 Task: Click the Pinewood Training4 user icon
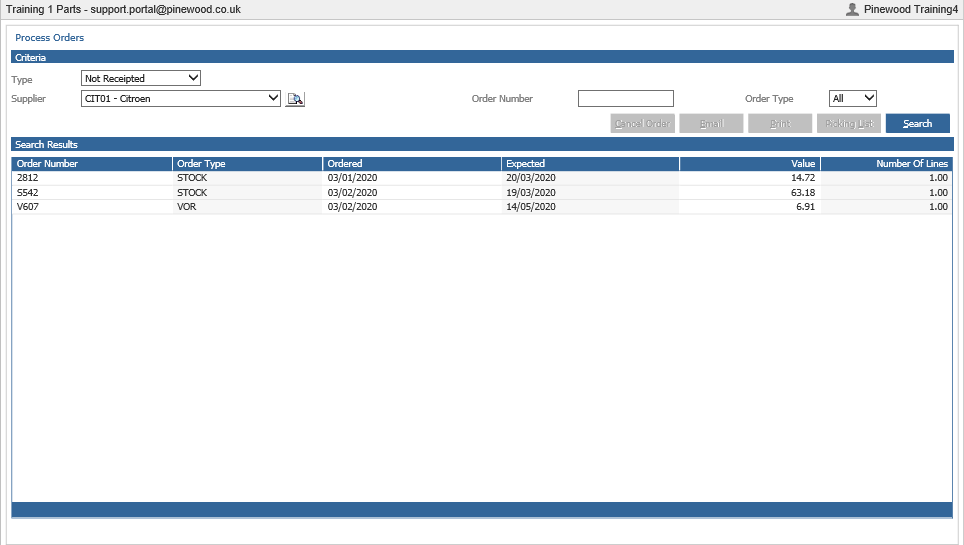852,9
